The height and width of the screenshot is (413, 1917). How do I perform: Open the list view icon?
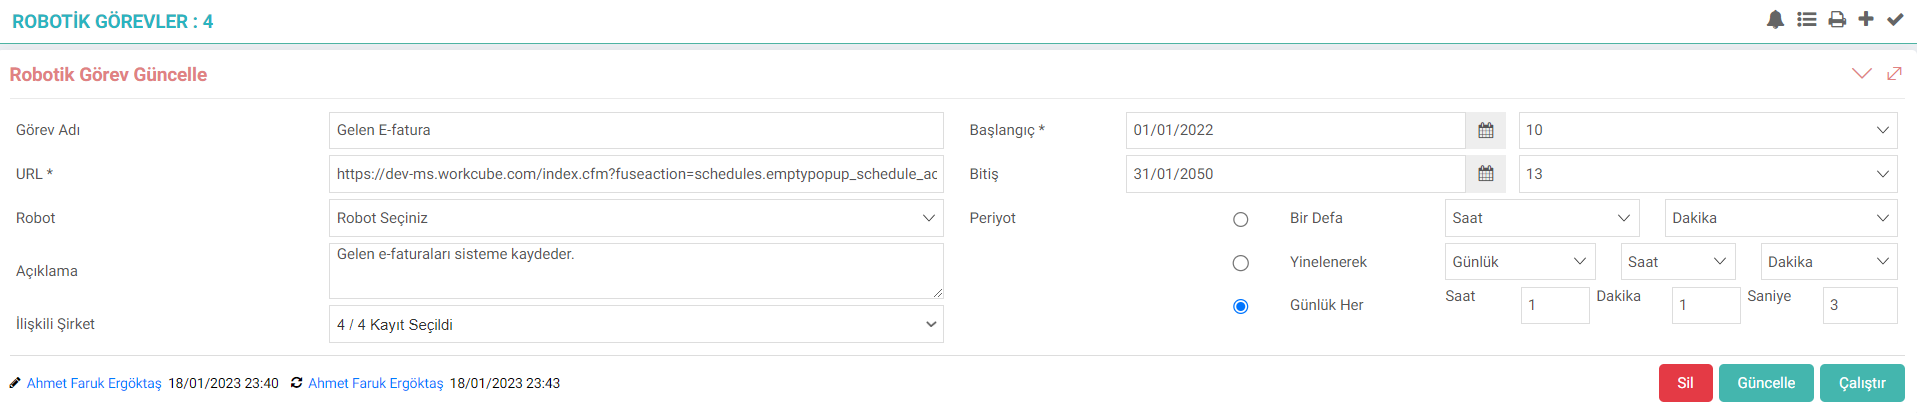click(x=1806, y=20)
